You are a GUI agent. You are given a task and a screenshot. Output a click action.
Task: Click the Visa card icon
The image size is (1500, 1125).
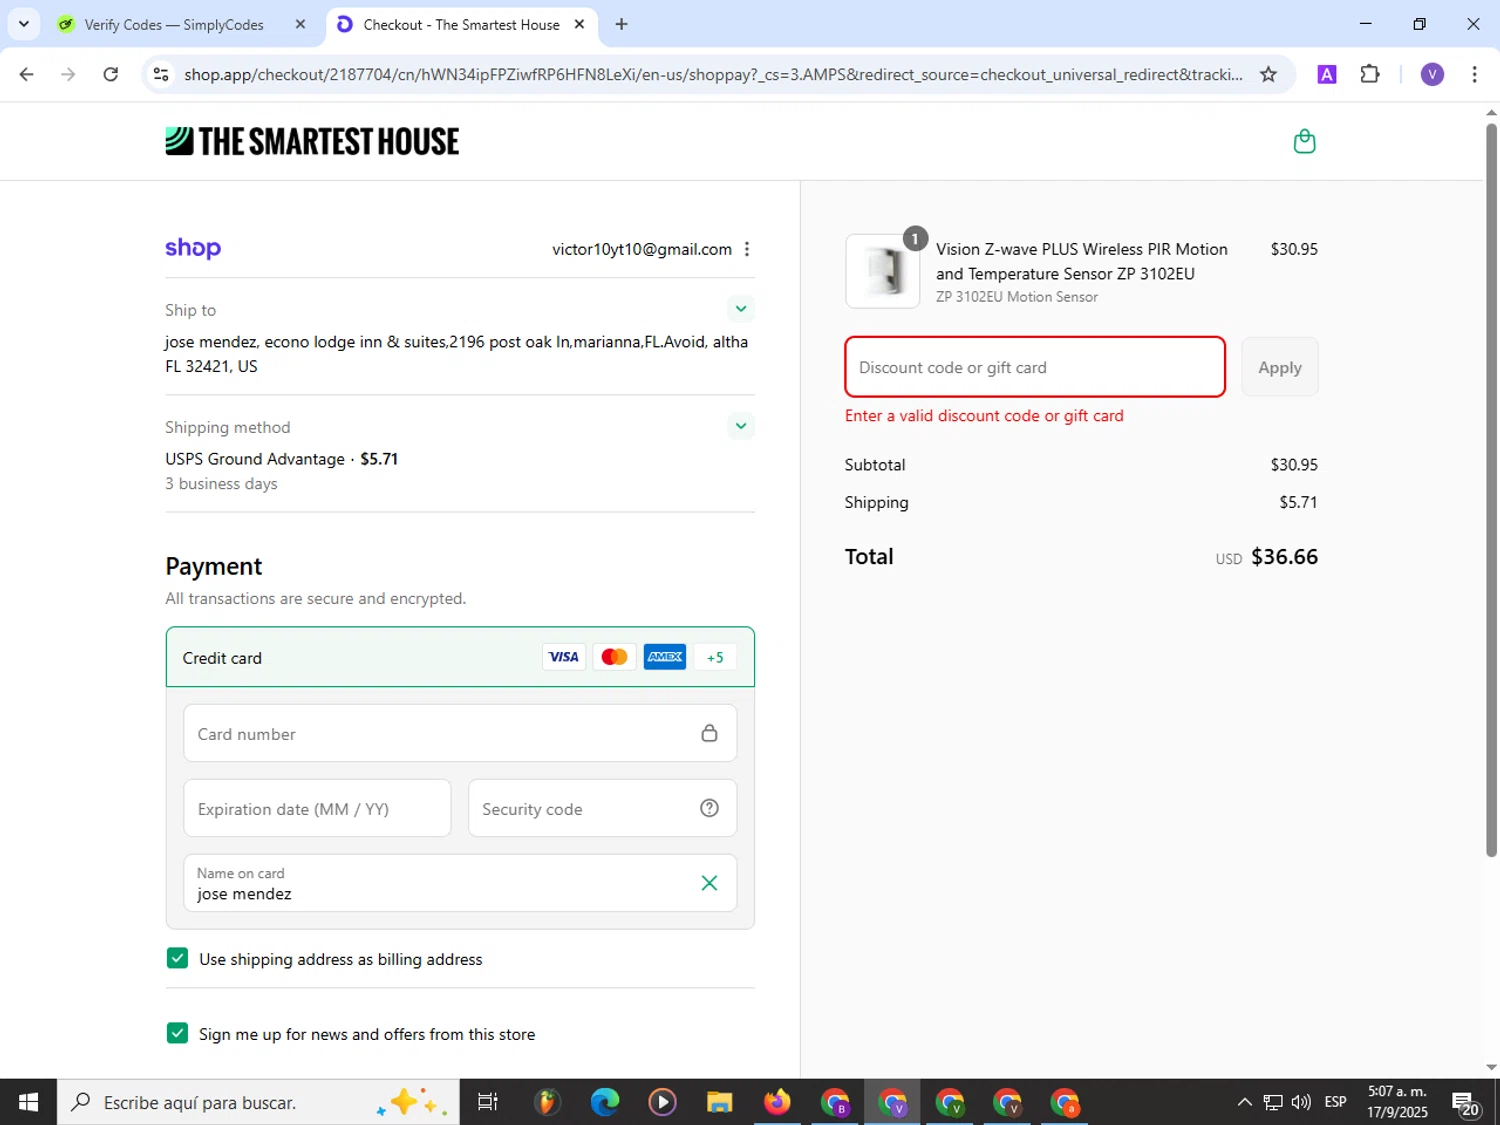click(564, 657)
